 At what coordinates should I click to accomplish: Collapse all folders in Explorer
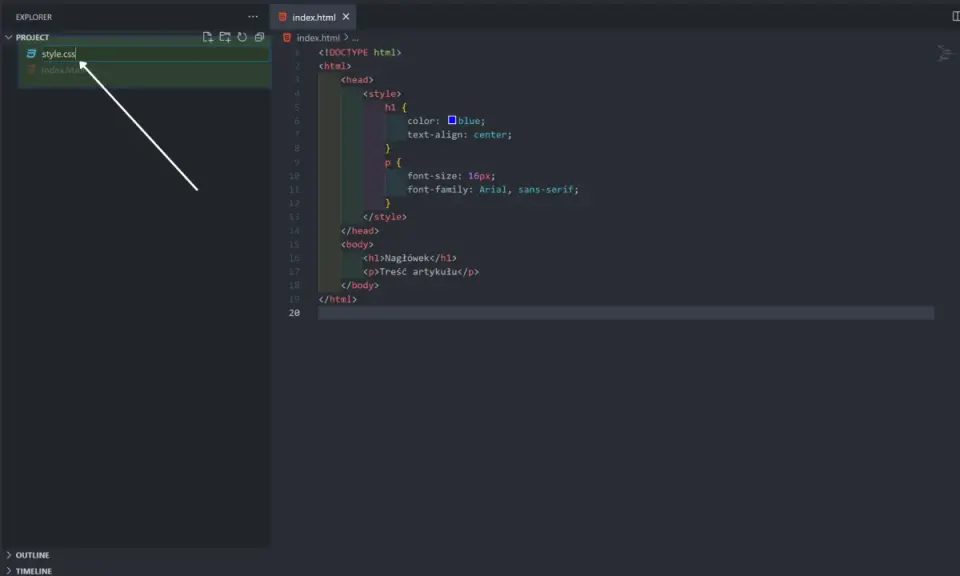click(260, 37)
